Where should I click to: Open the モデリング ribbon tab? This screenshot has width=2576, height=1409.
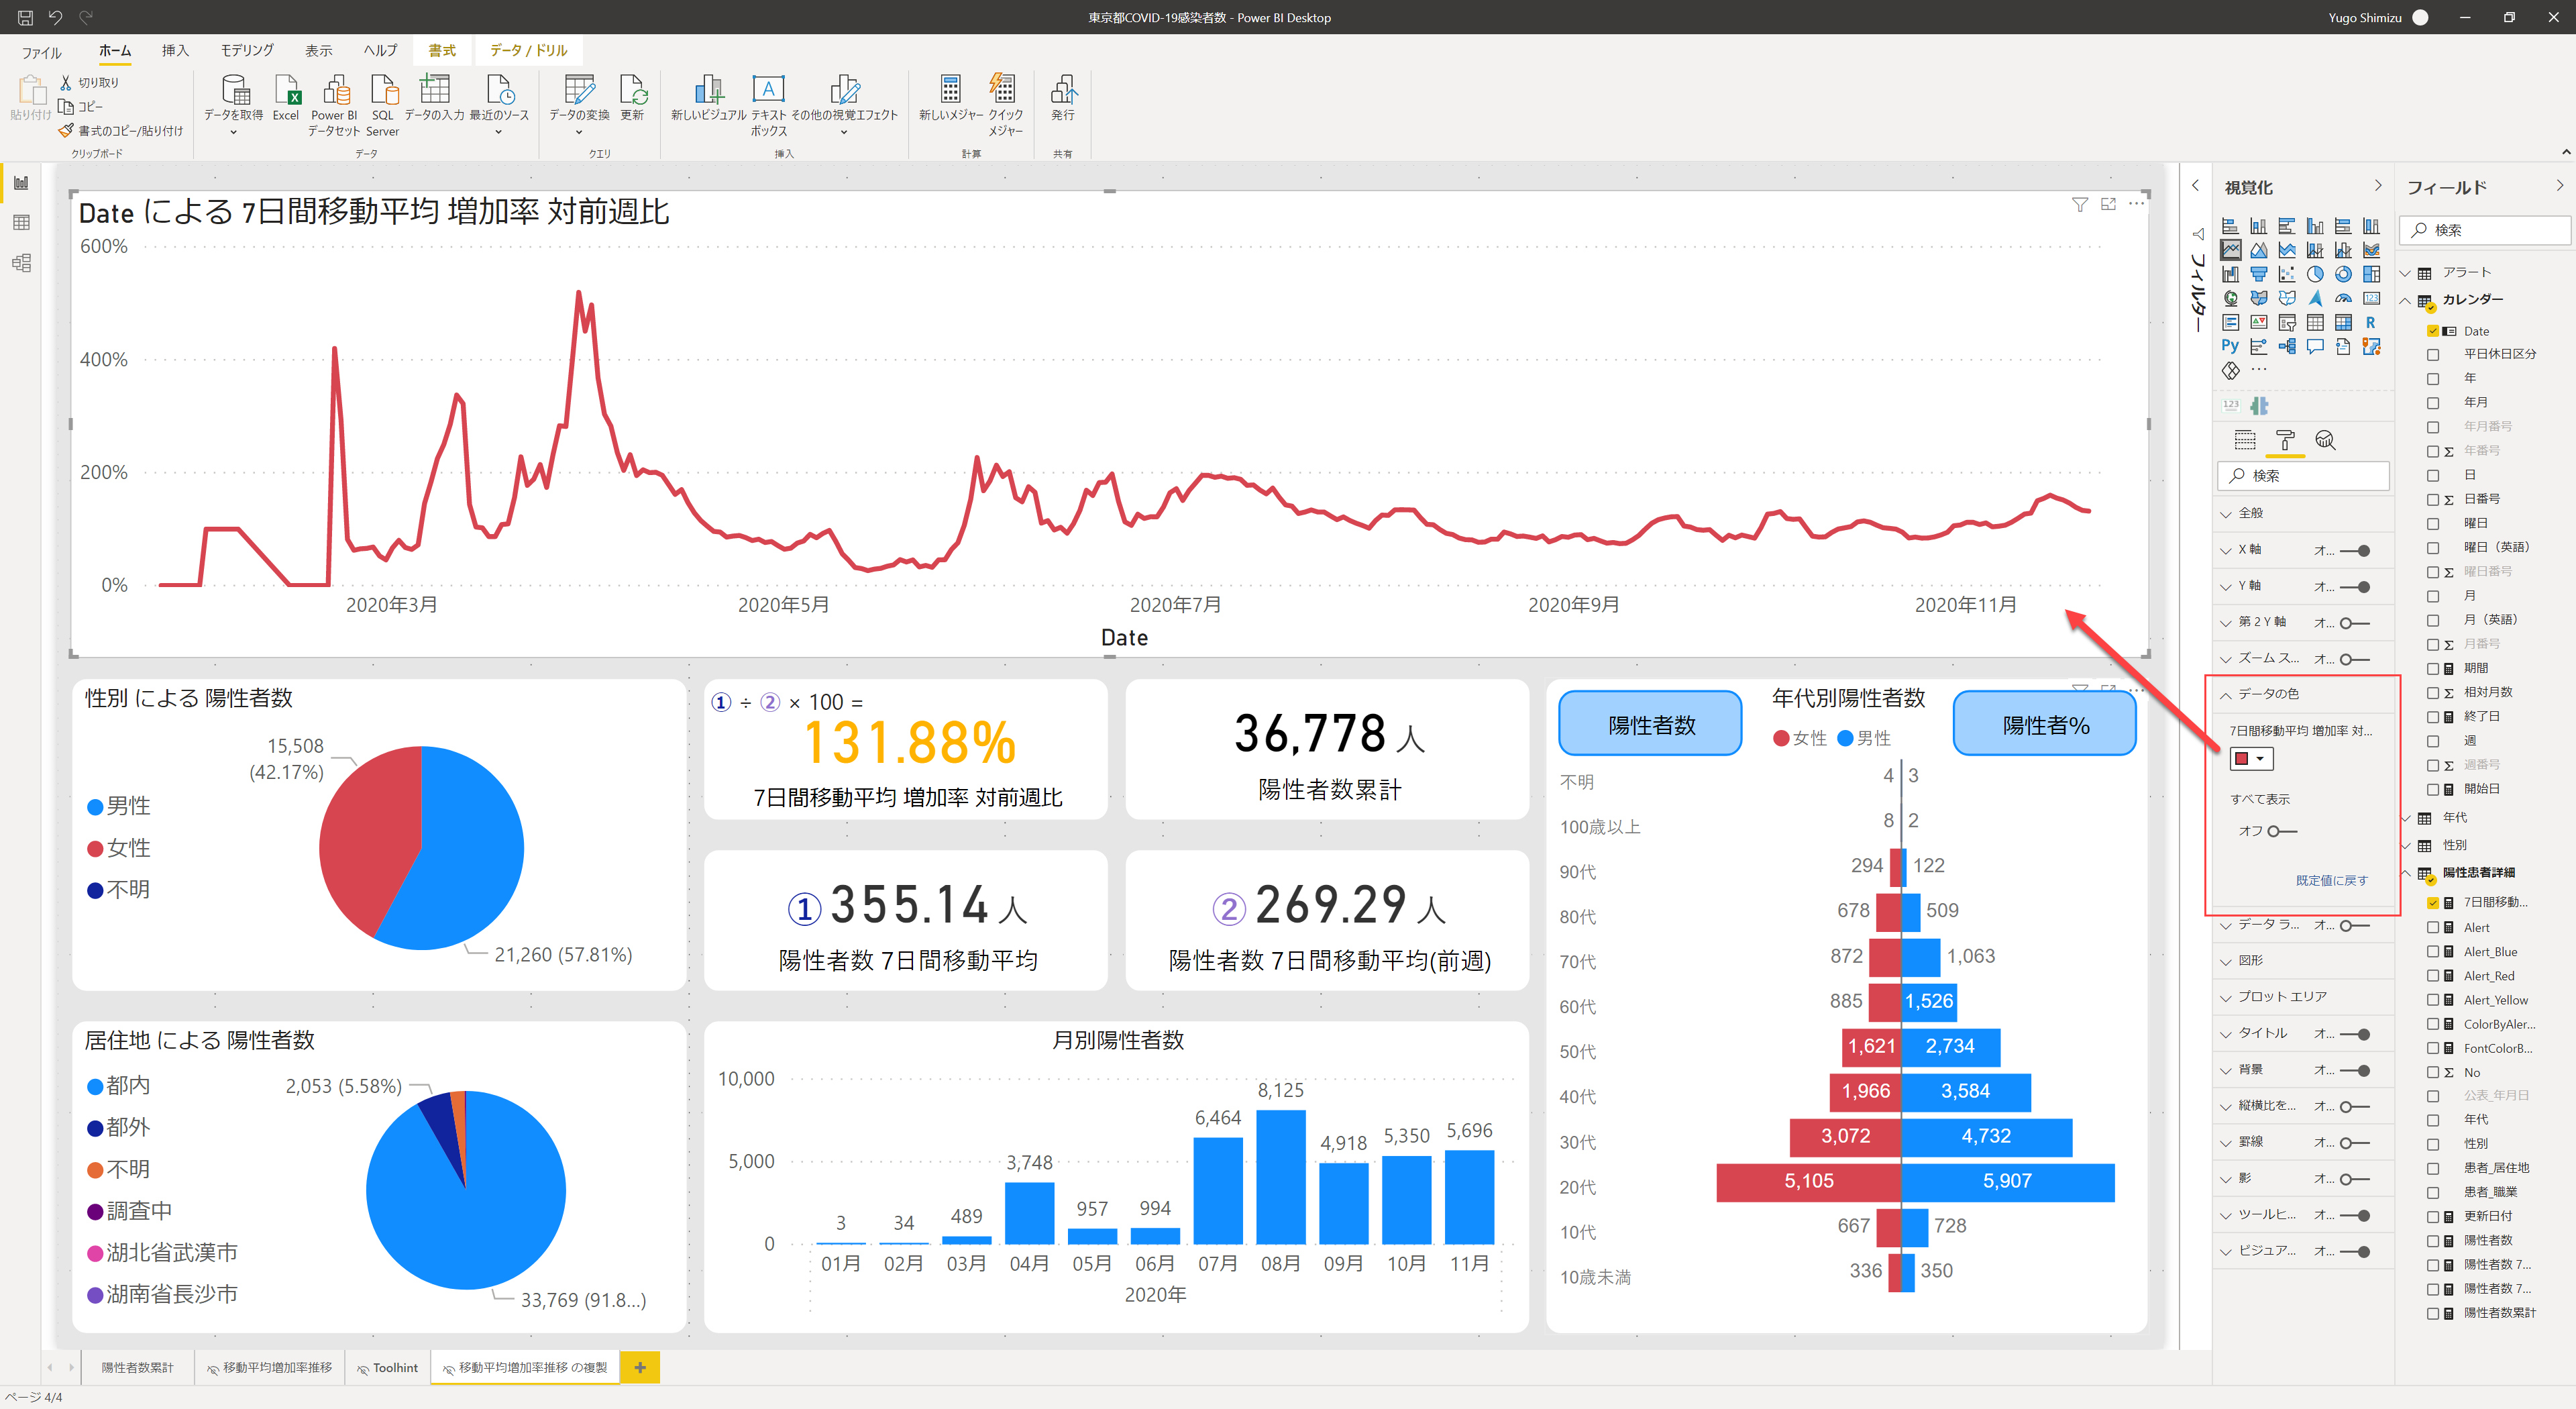pos(247,50)
